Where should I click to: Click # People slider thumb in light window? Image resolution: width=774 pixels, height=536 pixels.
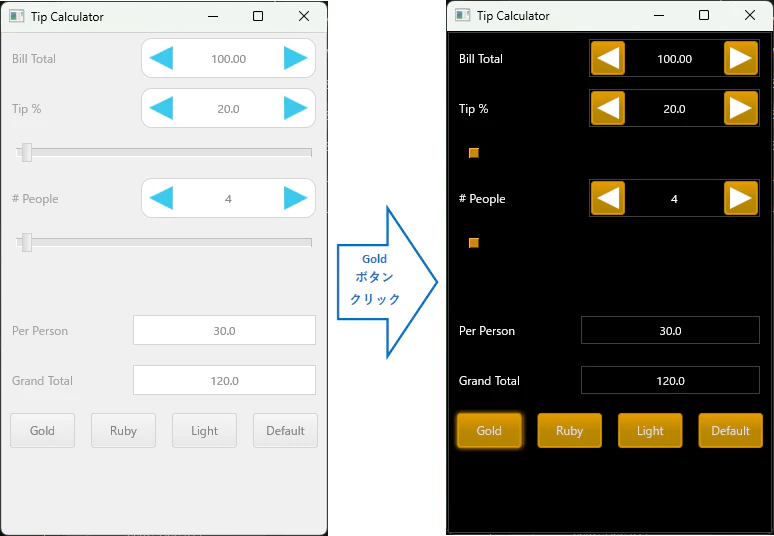point(27,242)
